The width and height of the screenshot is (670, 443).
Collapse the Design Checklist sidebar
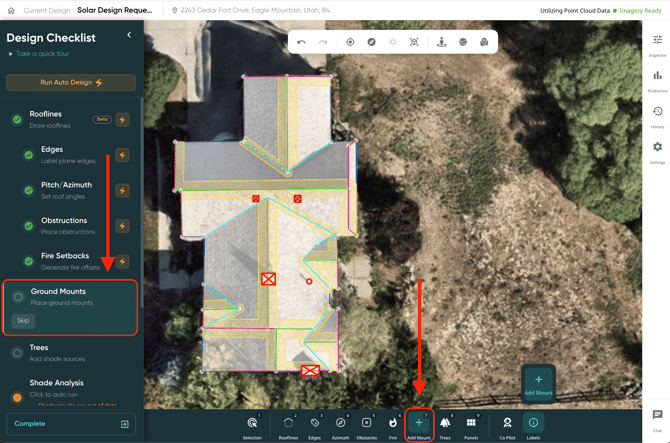point(129,35)
